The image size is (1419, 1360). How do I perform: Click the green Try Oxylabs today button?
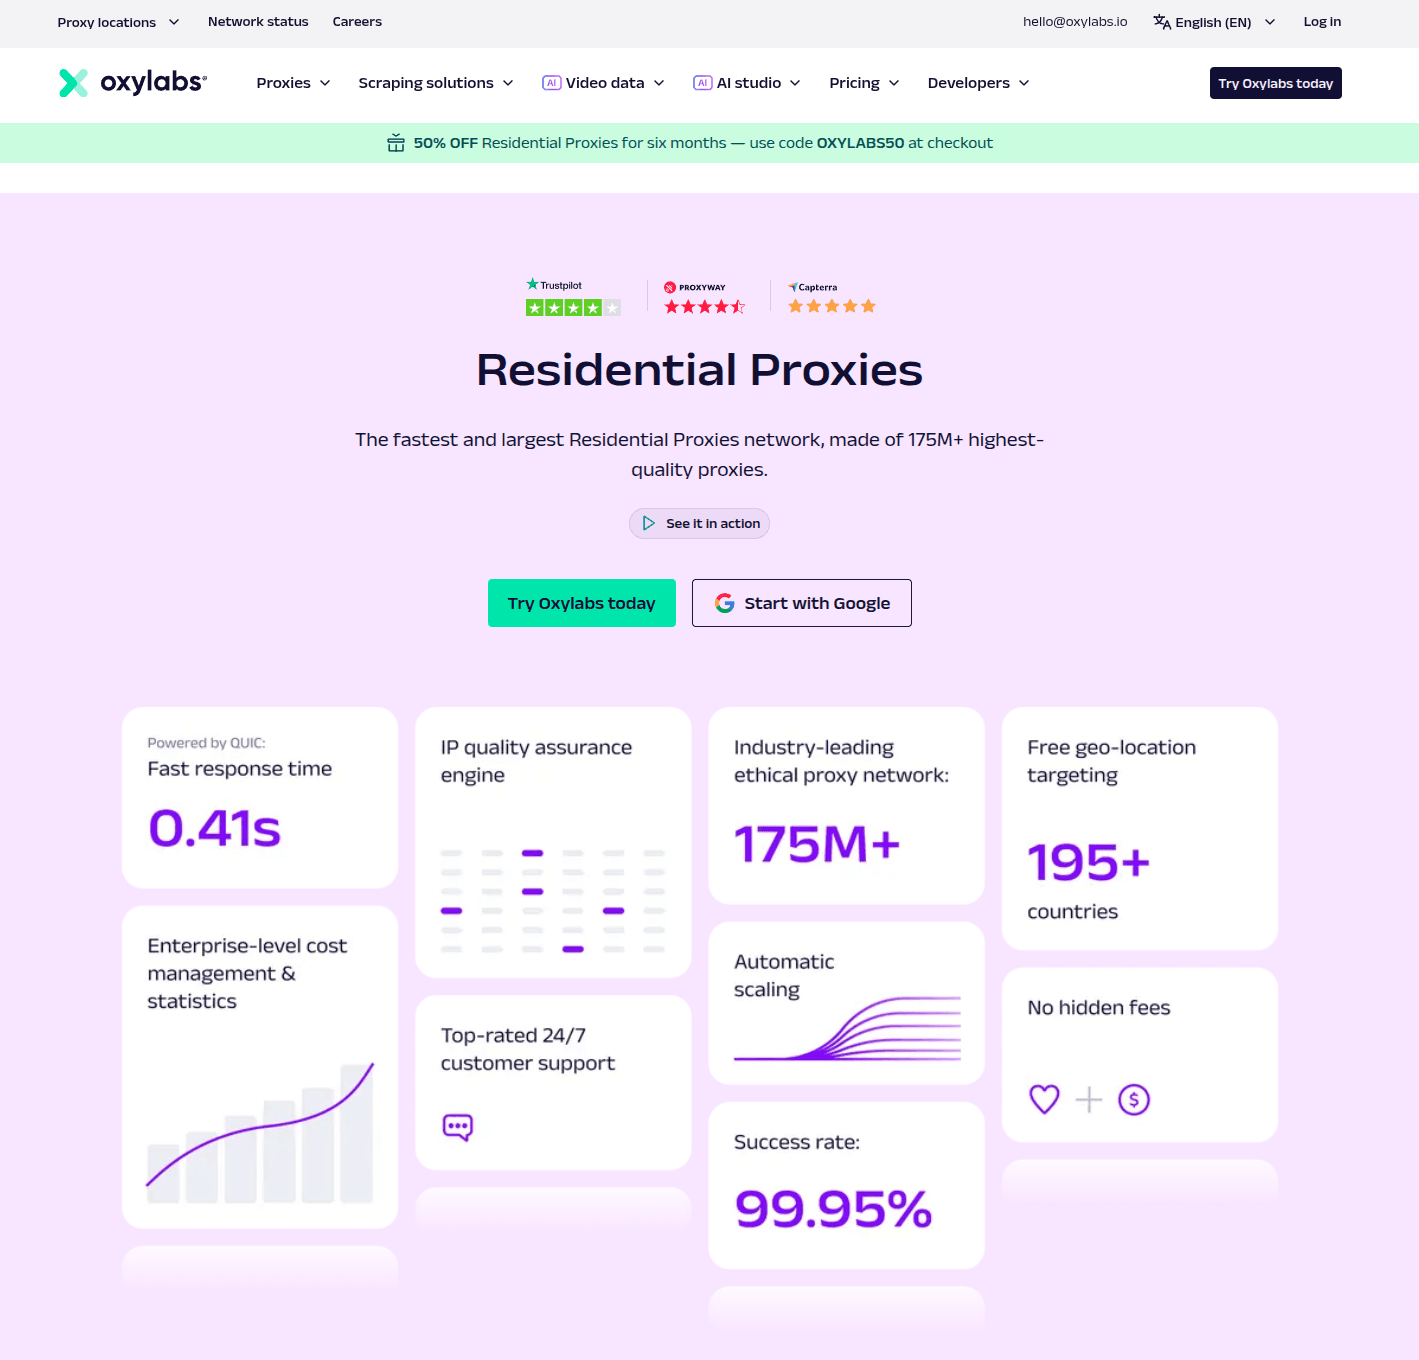pyautogui.click(x=582, y=603)
